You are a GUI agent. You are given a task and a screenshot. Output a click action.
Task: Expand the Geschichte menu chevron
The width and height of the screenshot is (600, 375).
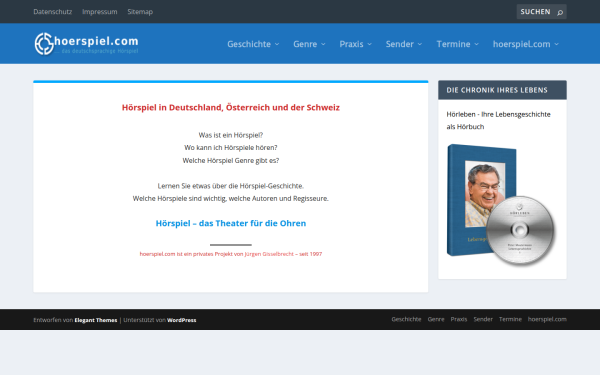277,44
